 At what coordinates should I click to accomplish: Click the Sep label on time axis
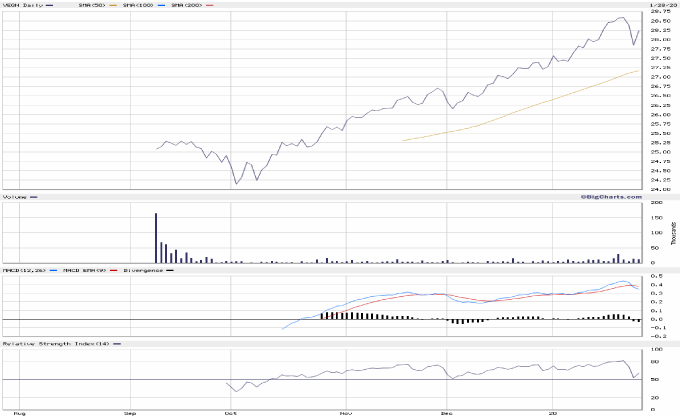tap(129, 412)
